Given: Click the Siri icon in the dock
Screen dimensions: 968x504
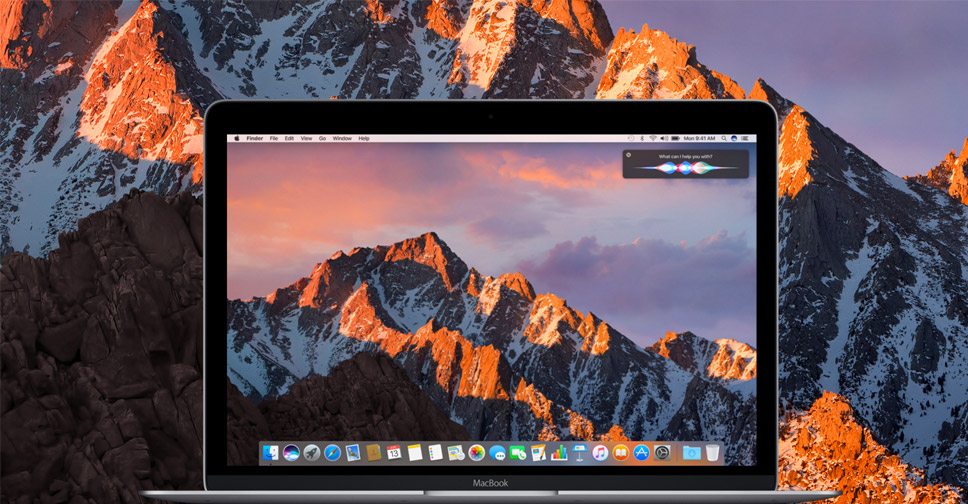Looking at the screenshot, I should click(291, 453).
